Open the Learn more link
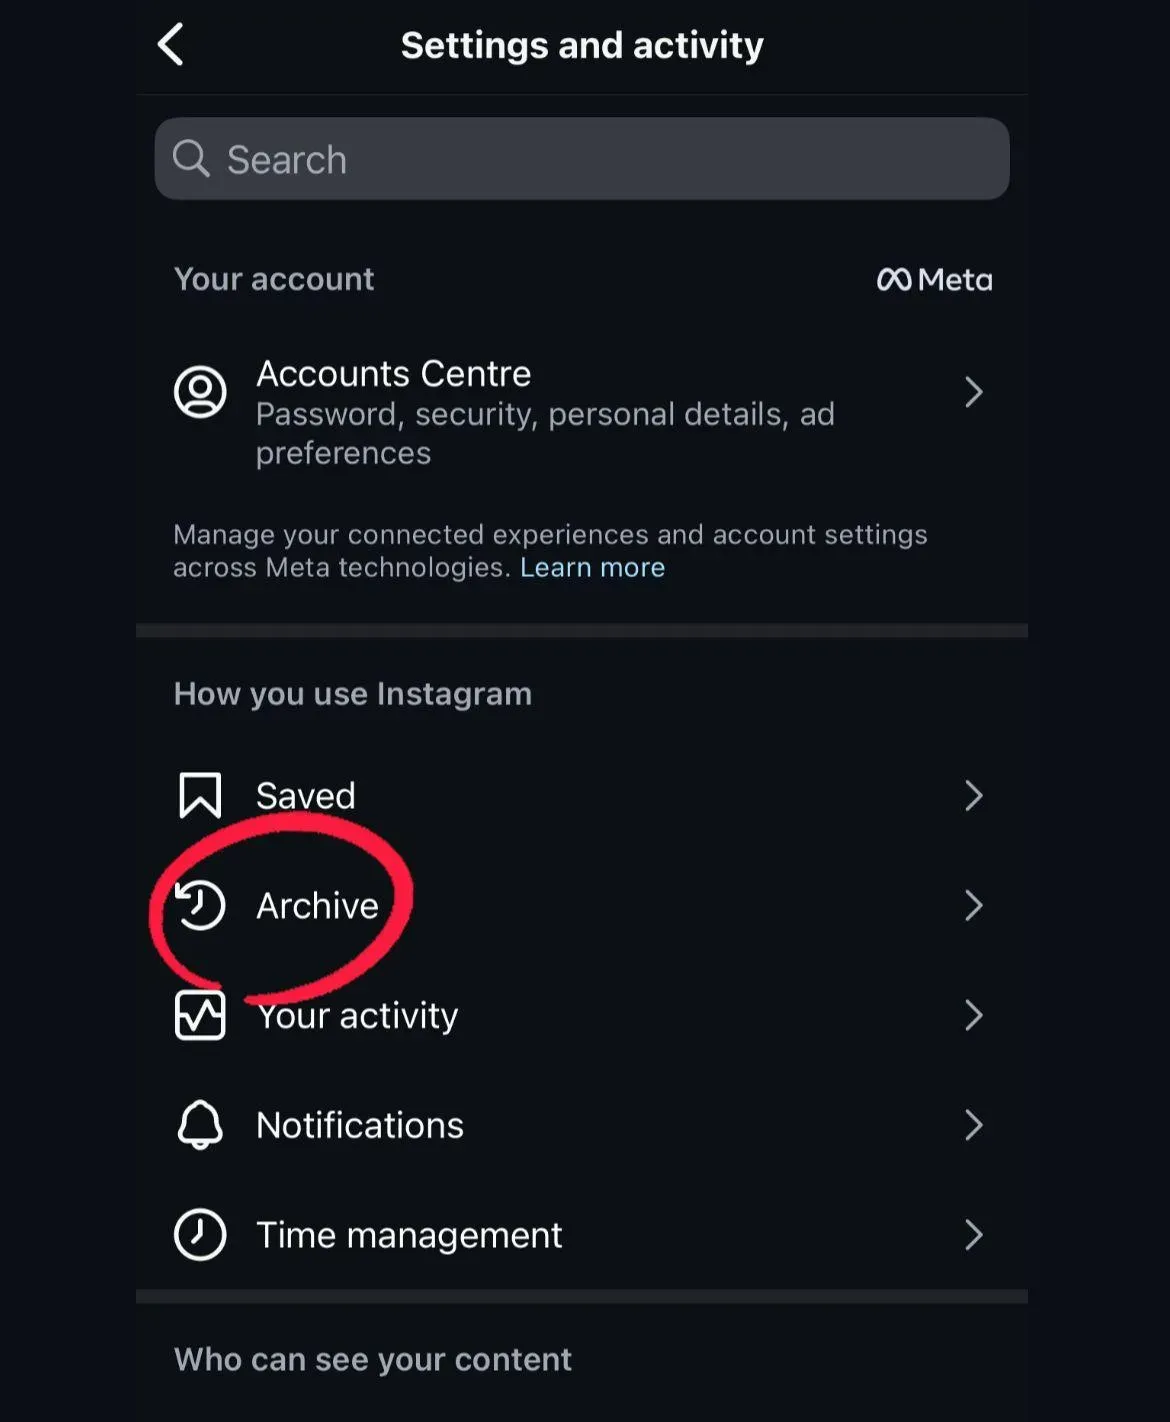1170x1422 pixels. click(592, 568)
